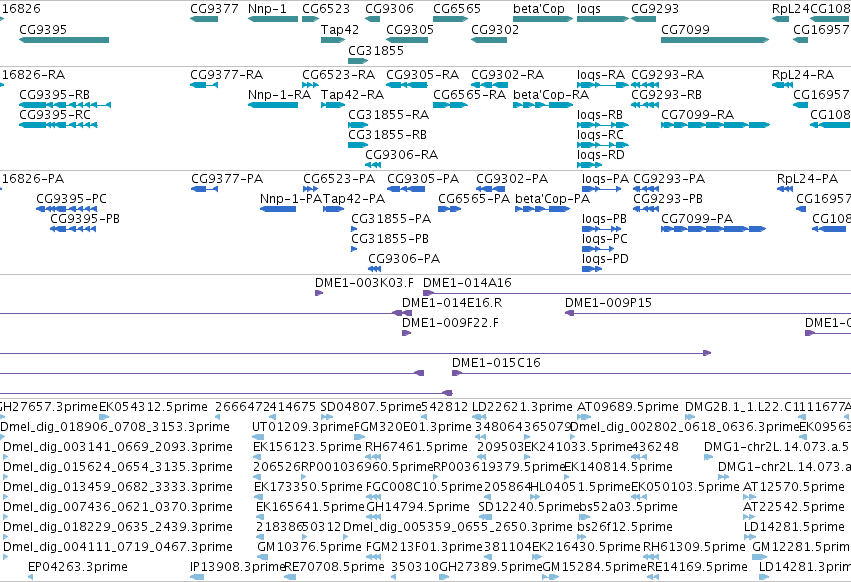This screenshot has width=851, height=582.
Task: Click EP04263.3prime EST
Action: [x=30, y=577]
